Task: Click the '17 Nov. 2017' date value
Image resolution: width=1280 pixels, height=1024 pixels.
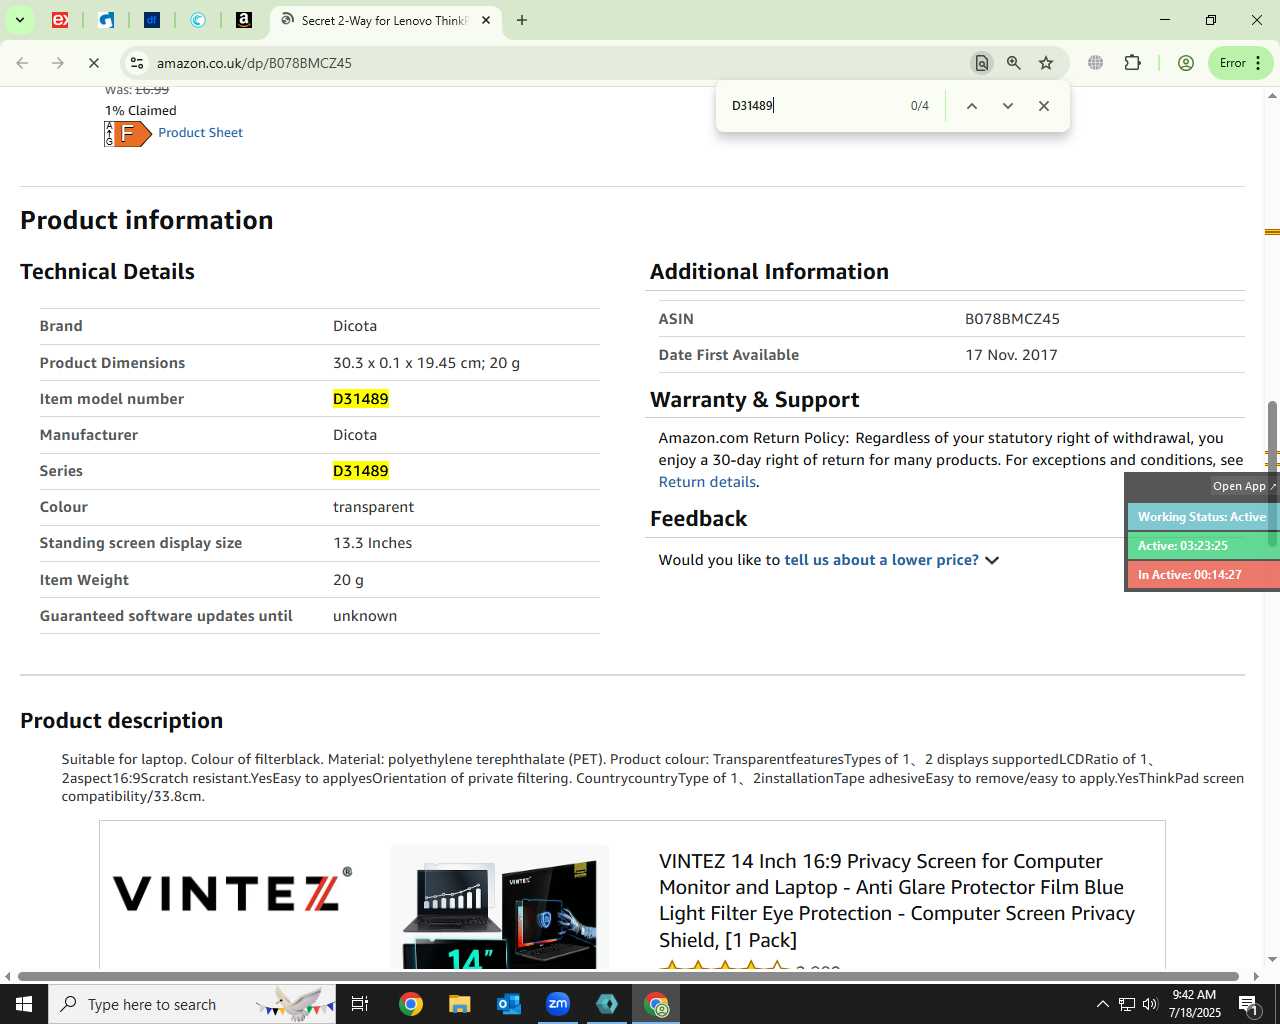Action: click(x=1011, y=355)
